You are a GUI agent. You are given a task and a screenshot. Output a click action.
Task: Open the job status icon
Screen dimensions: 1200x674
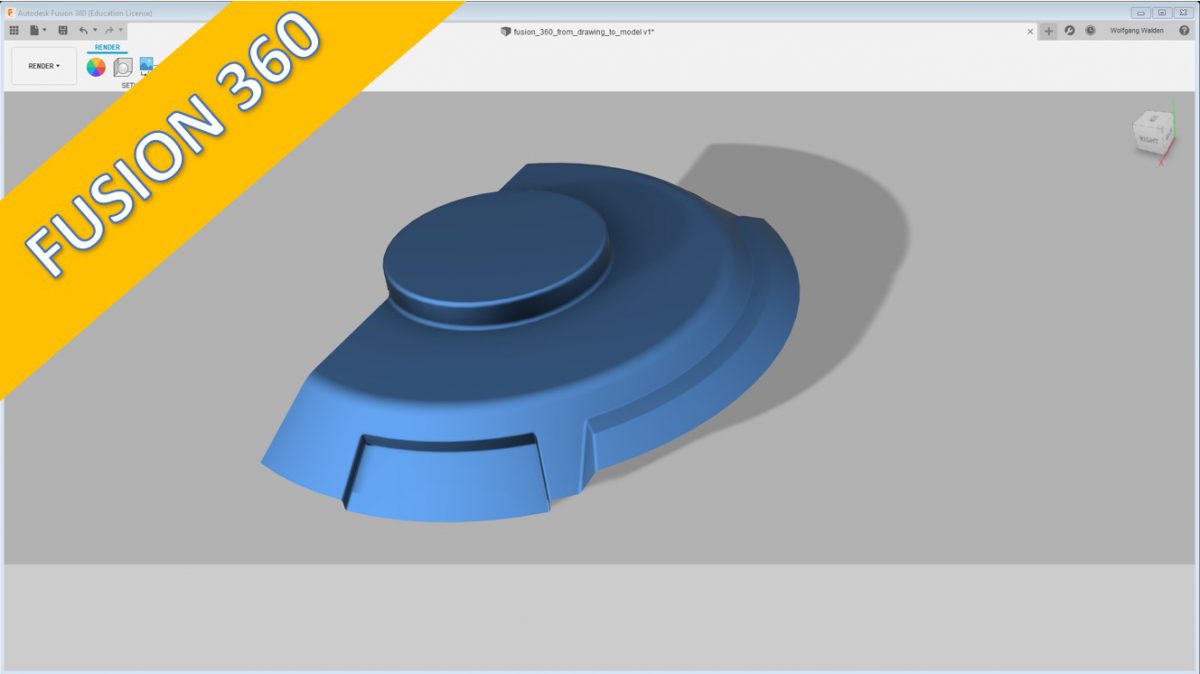1069,31
